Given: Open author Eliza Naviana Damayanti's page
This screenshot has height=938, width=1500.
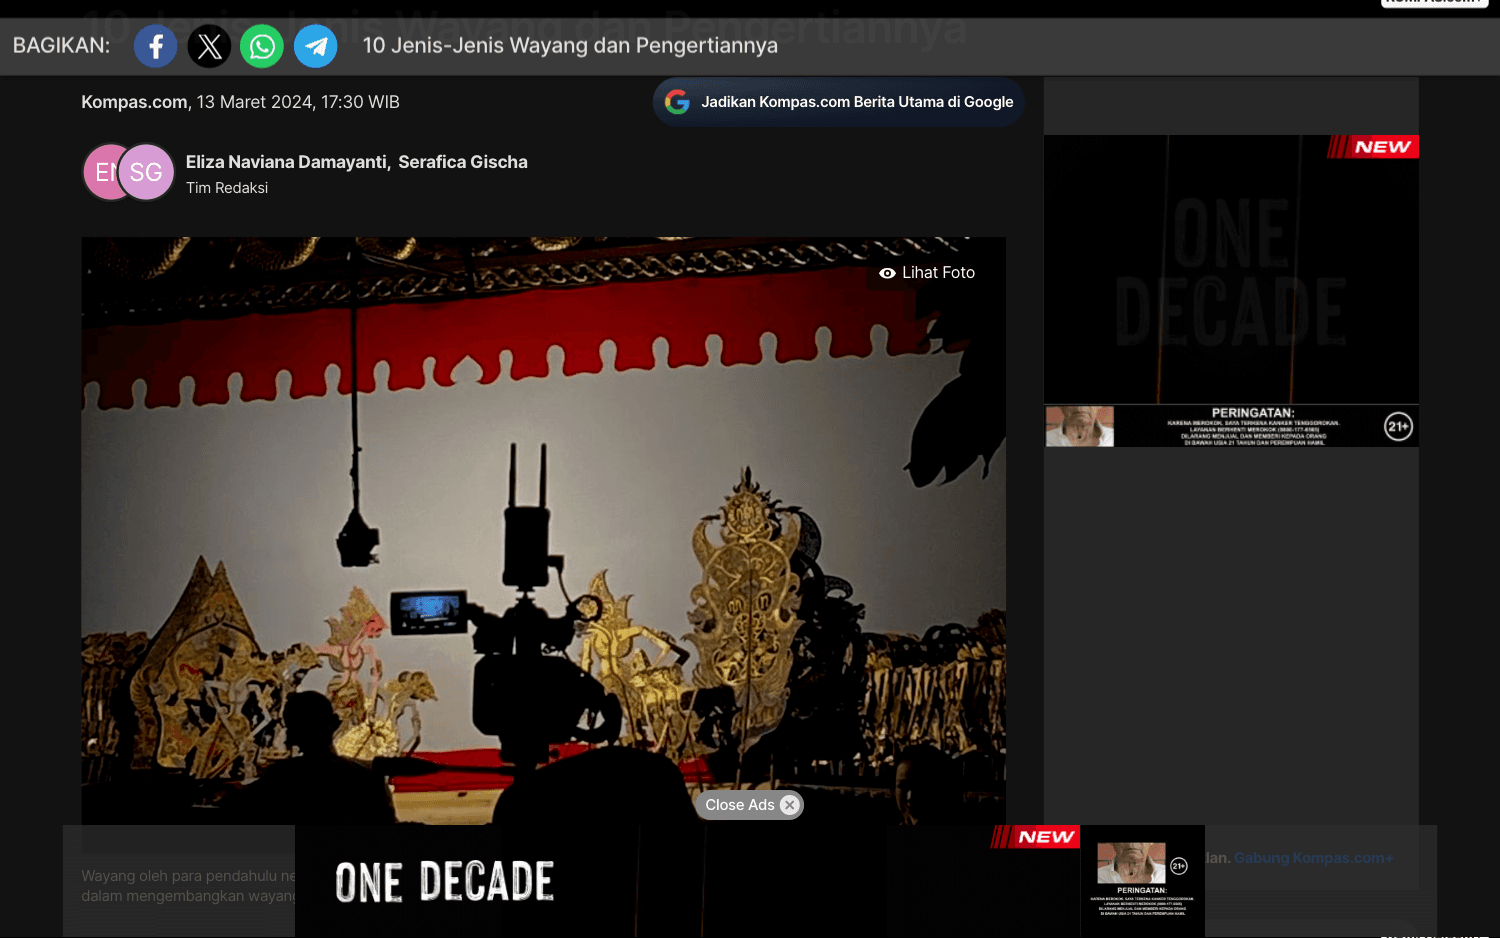Looking at the screenshot, I should point(288,162).
